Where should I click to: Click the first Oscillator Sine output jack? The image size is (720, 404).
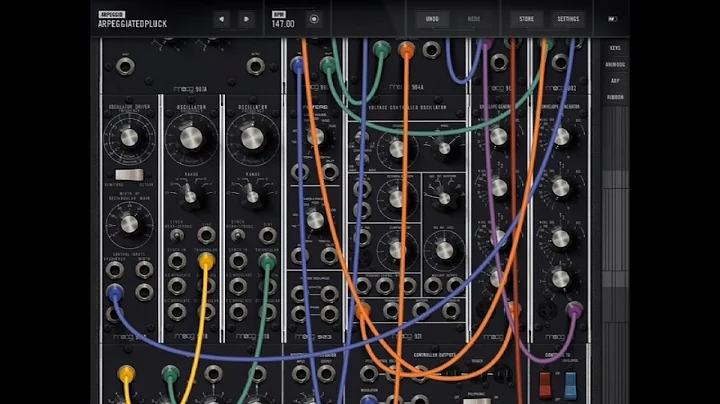[206, 236]
